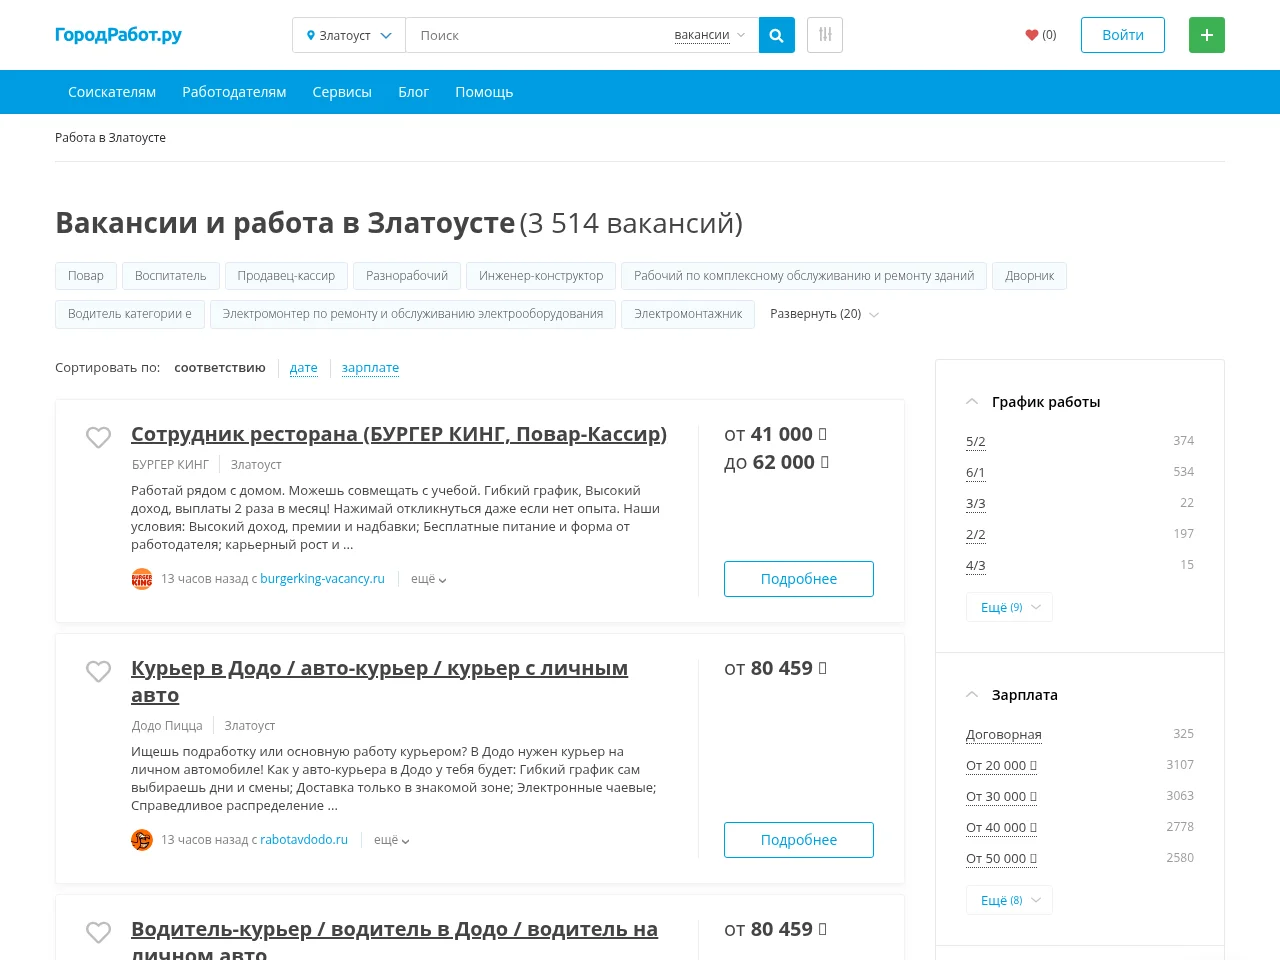Select the Рабочий по комплексному обслуживанию tag
Image resolution: width=1280 pixels, height=960 pixels.
804,276
